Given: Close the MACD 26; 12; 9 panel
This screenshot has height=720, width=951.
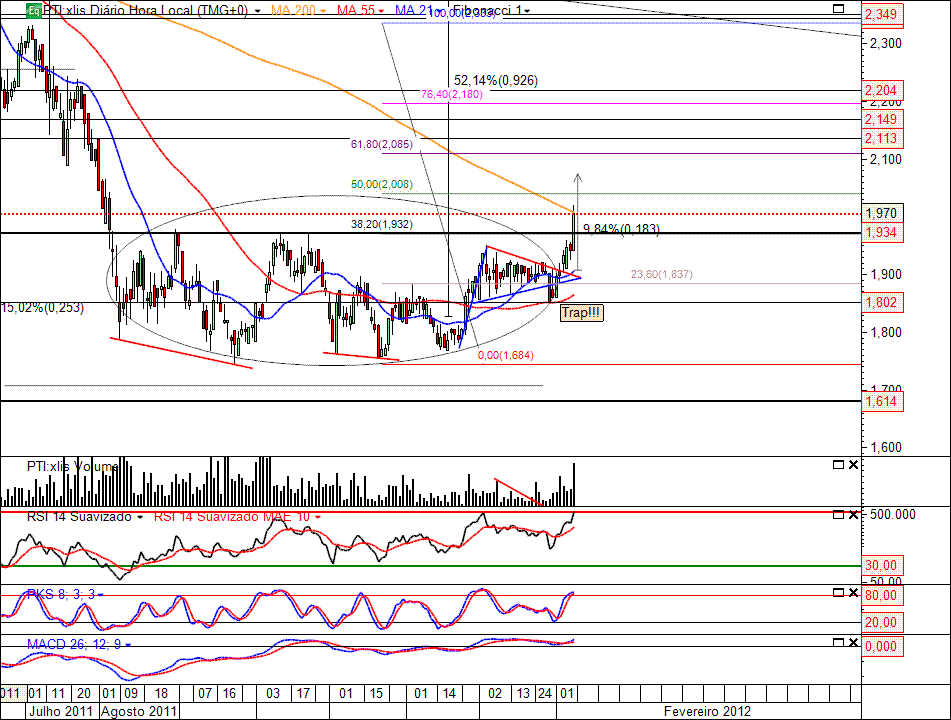Looking at the screenshot, I should [x=853, y=642].
